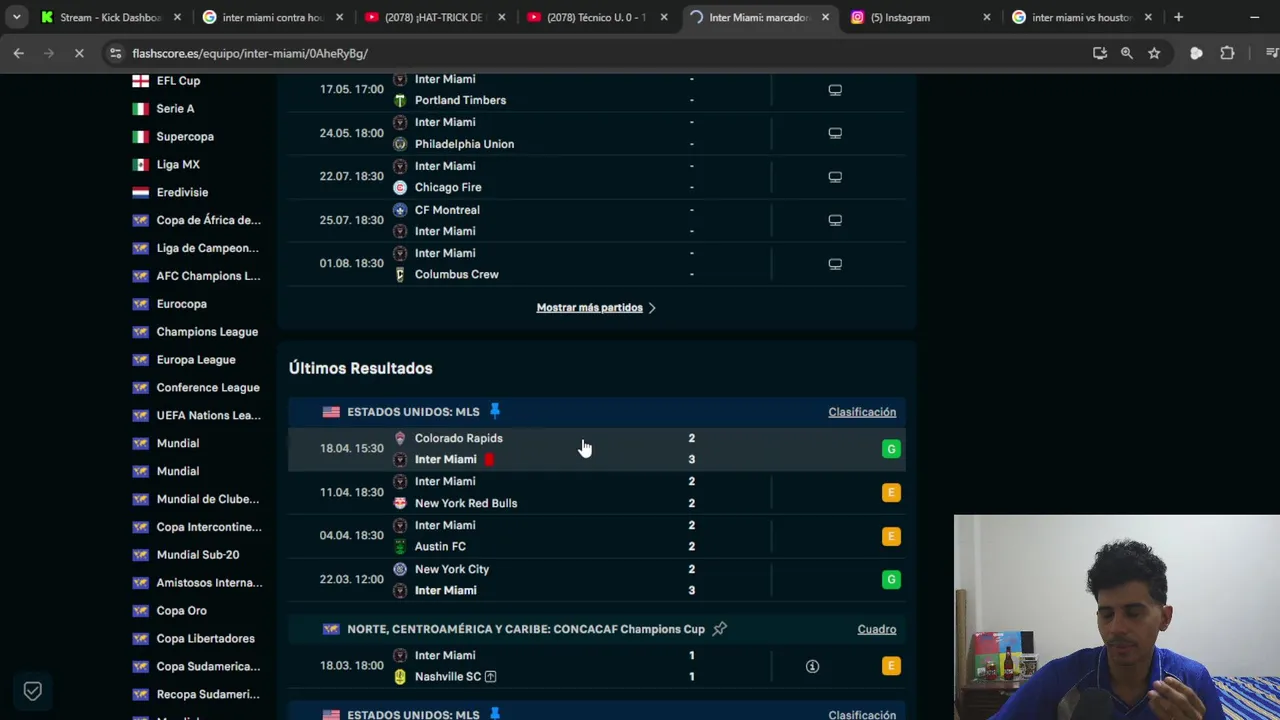Click the shield privacy icon at bottom left
Viewport: 1280px width, 720px height.
(33, 691)
